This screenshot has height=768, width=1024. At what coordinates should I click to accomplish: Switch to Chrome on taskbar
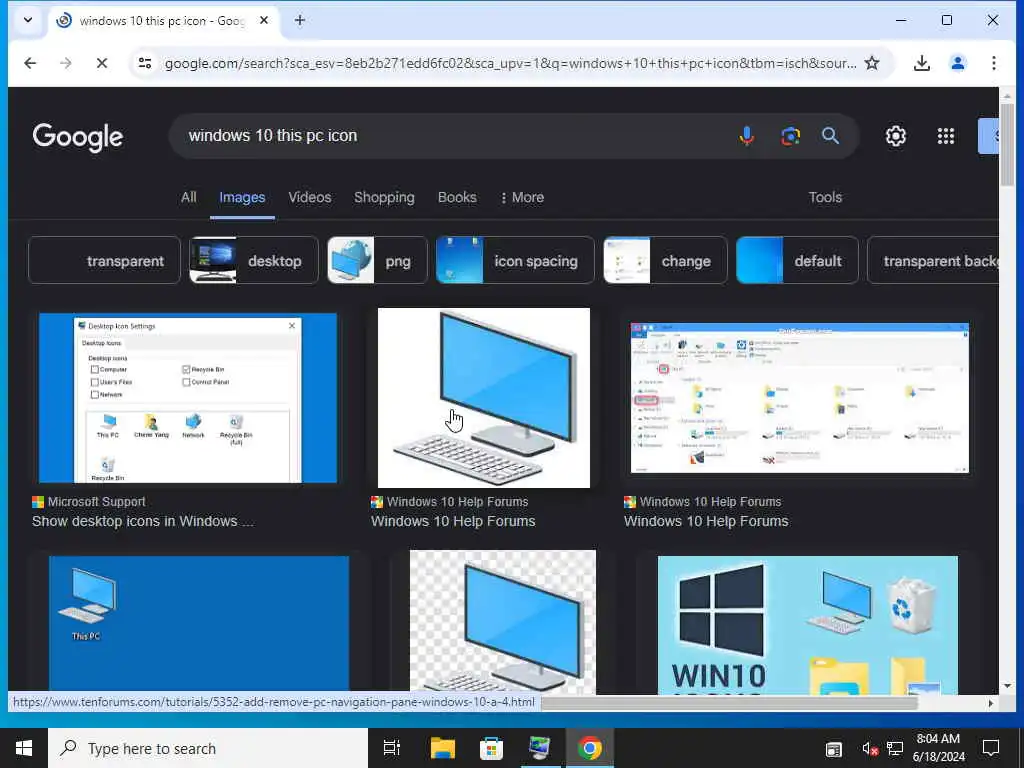(x=589, y=748)
